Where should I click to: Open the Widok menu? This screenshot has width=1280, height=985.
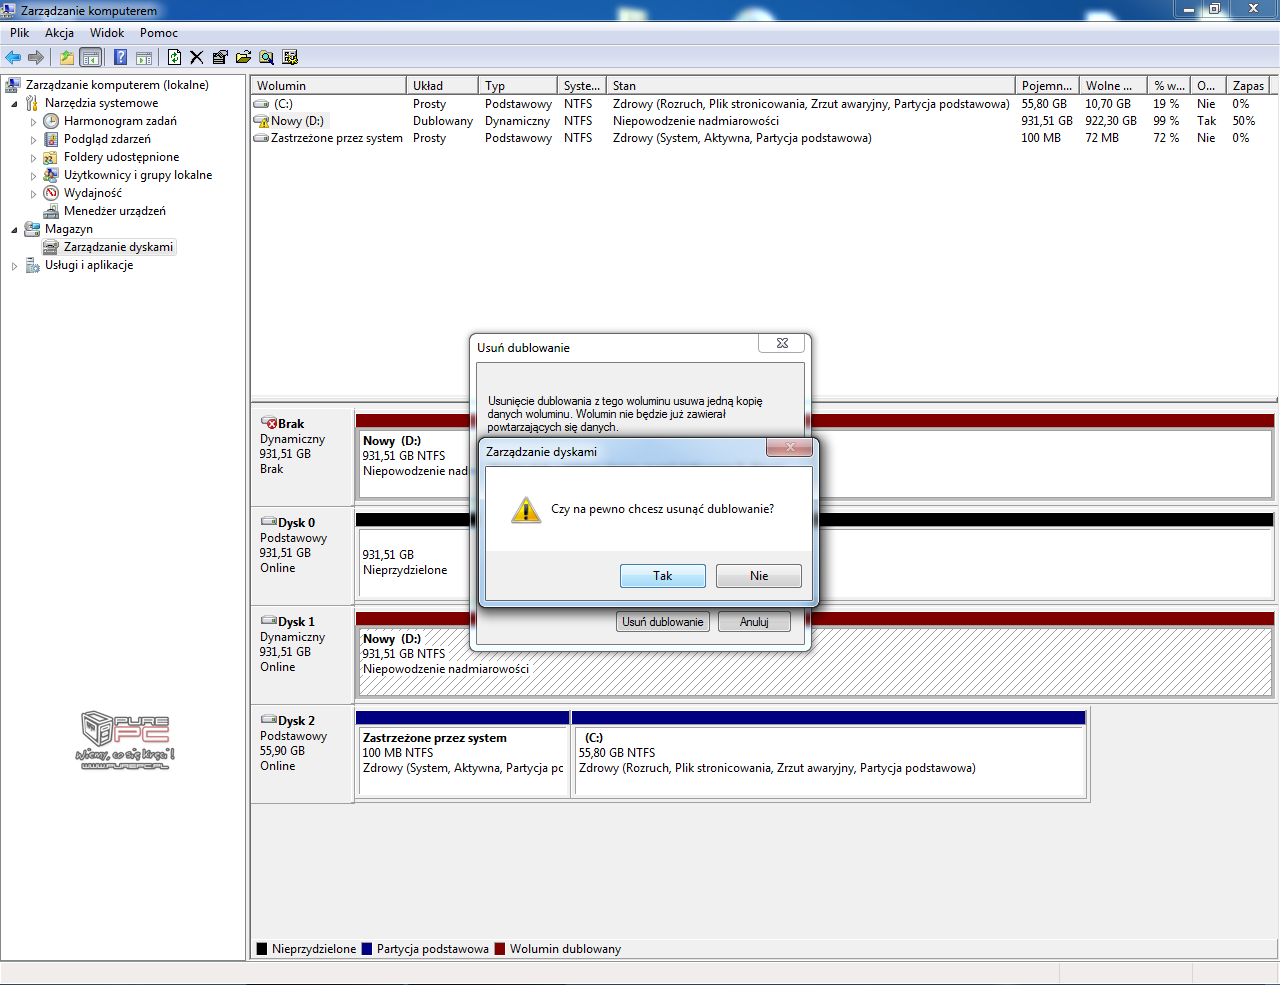[107, 33]
